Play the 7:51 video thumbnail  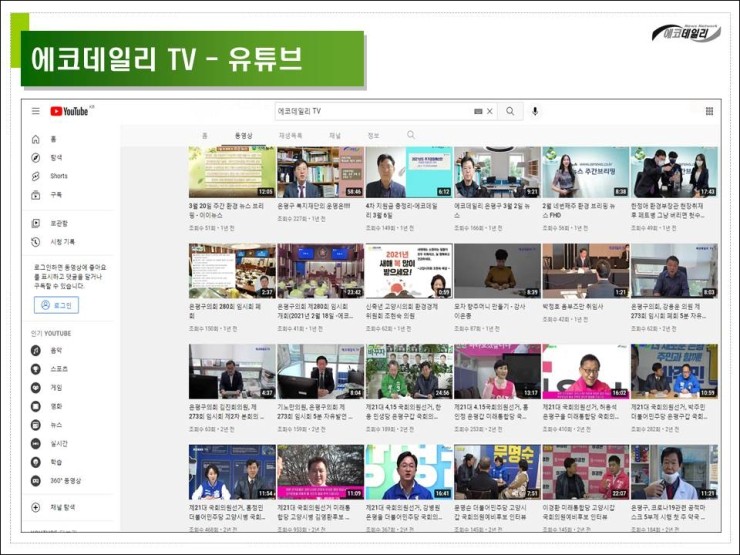tap(497, 472)
